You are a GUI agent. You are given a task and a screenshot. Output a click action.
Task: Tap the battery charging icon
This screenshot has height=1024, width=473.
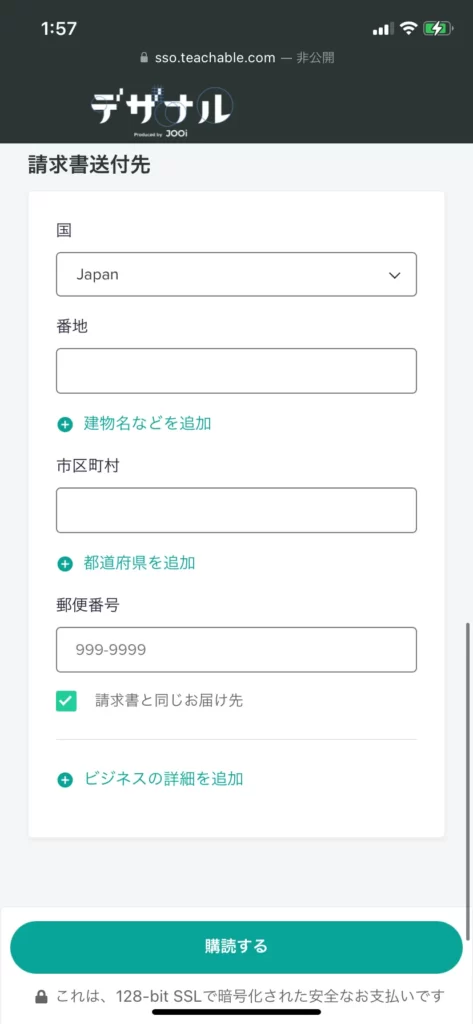[436, 29]
